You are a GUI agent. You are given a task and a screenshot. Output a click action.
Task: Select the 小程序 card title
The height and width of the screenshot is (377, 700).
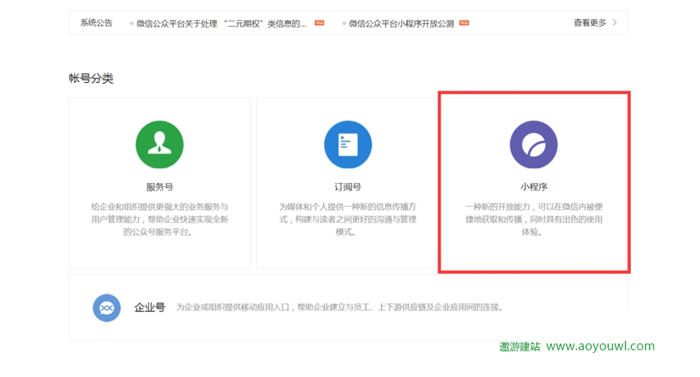pos(533,187)
